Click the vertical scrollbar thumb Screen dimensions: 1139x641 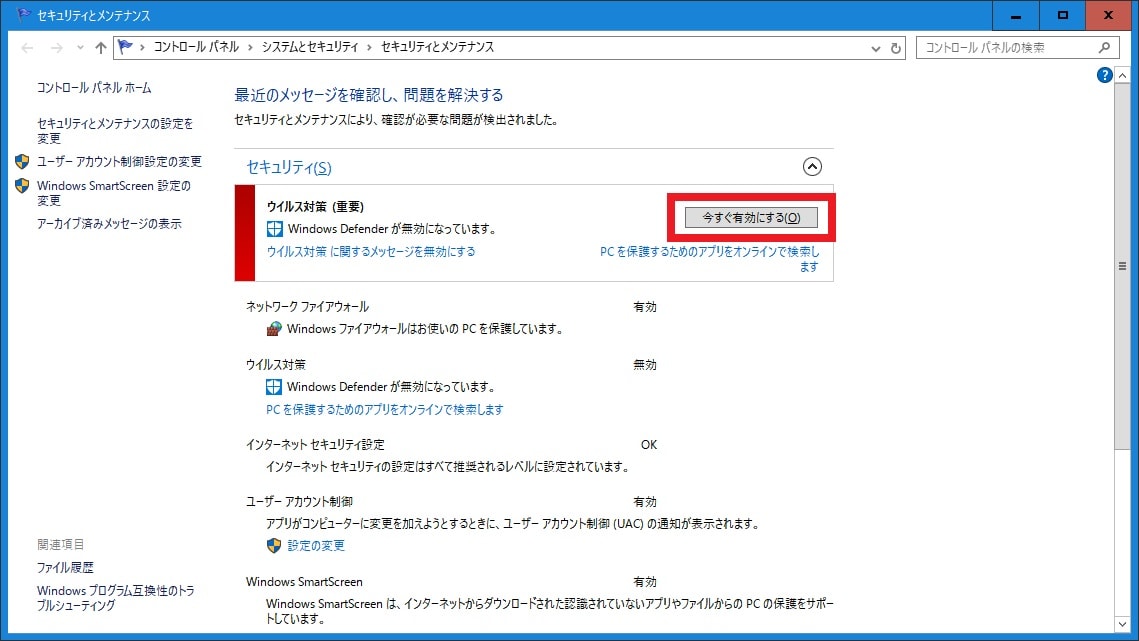pyautogui.click(x=1122, y=266)
